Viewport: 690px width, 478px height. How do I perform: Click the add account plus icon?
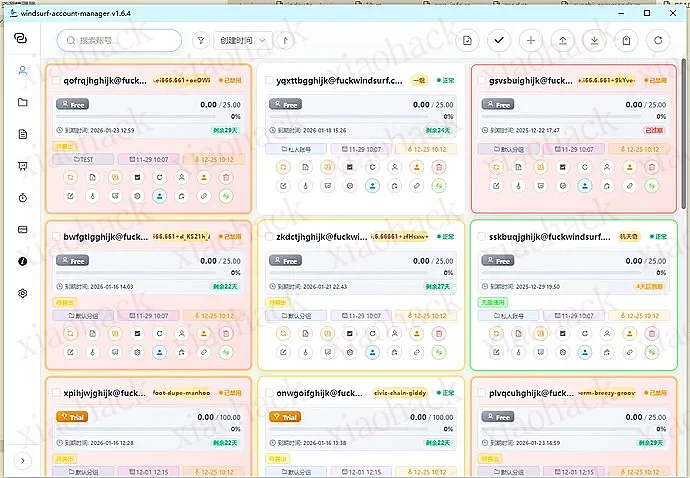click(530, 41)
